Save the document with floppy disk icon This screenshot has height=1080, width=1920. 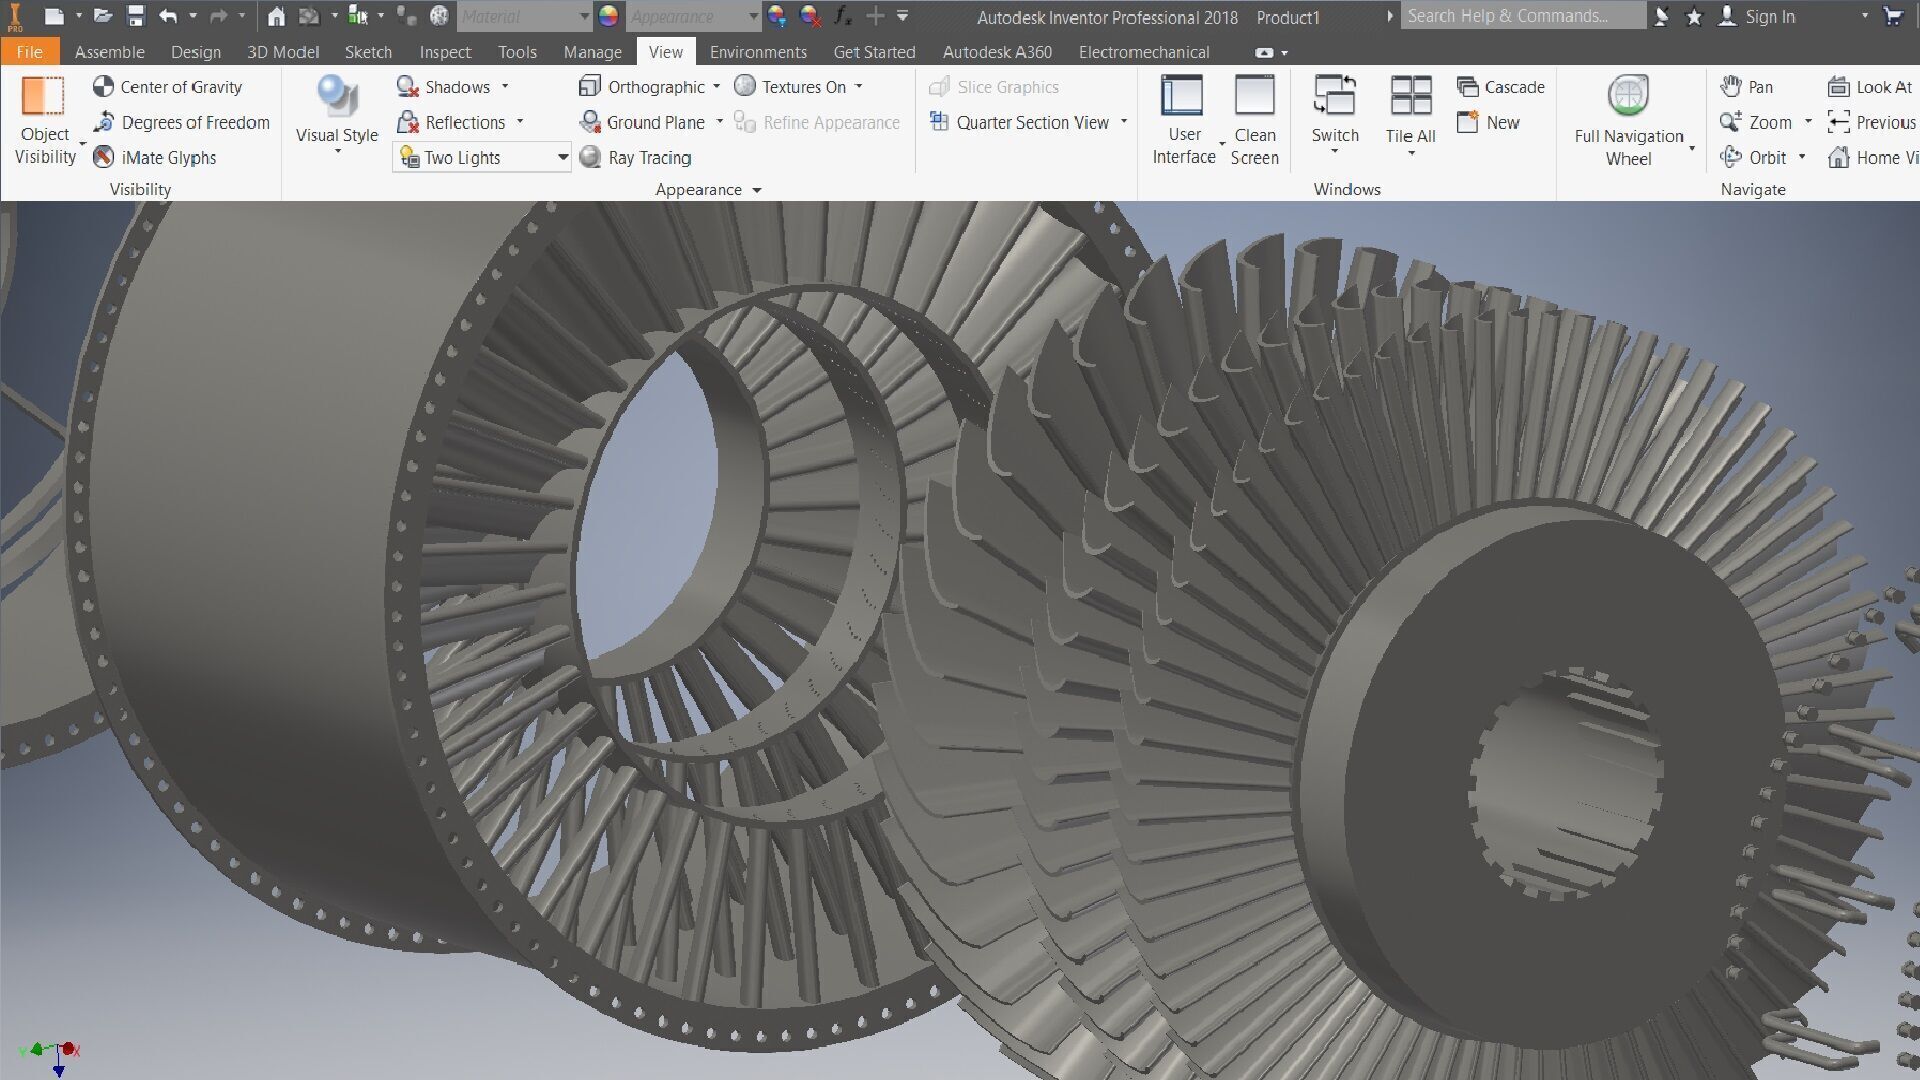point(136,16)
